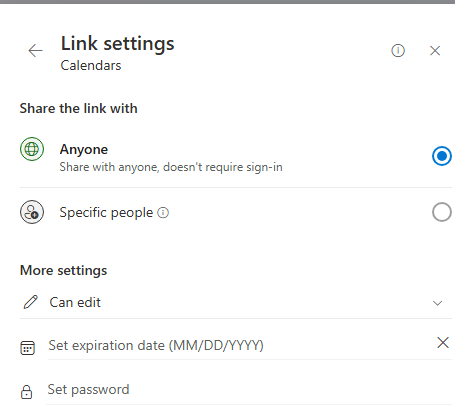
Task: Show info tooltip beside Specific people
Action: point(163,212)
